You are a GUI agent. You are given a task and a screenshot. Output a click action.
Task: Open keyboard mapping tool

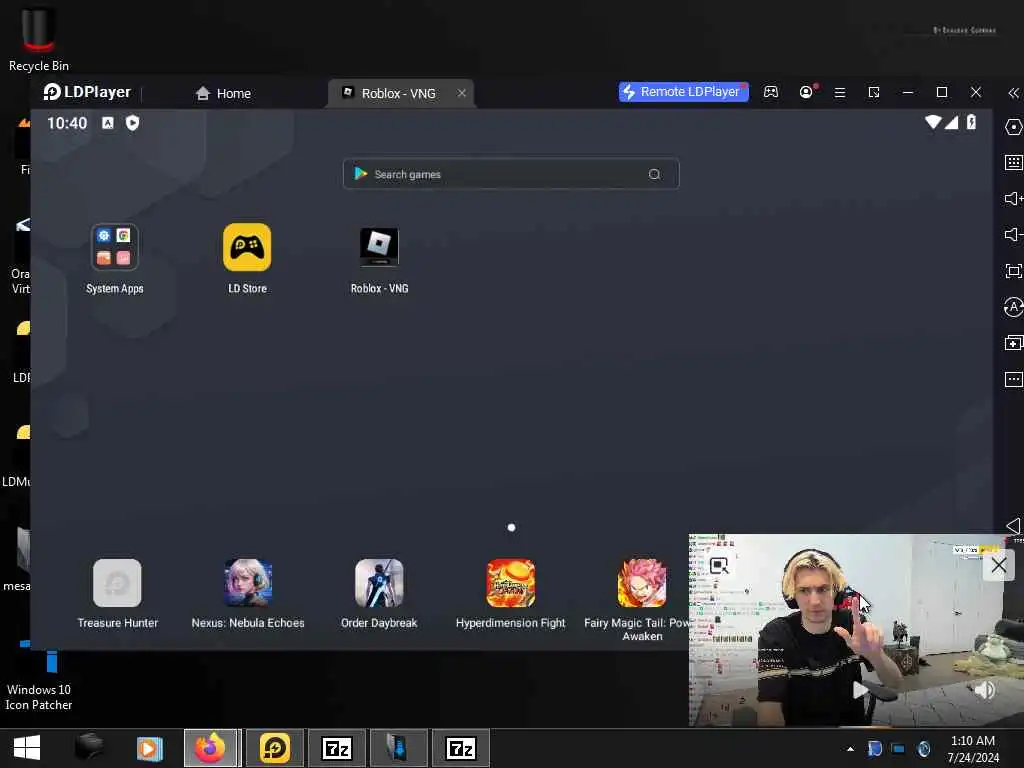(1014, 163)
